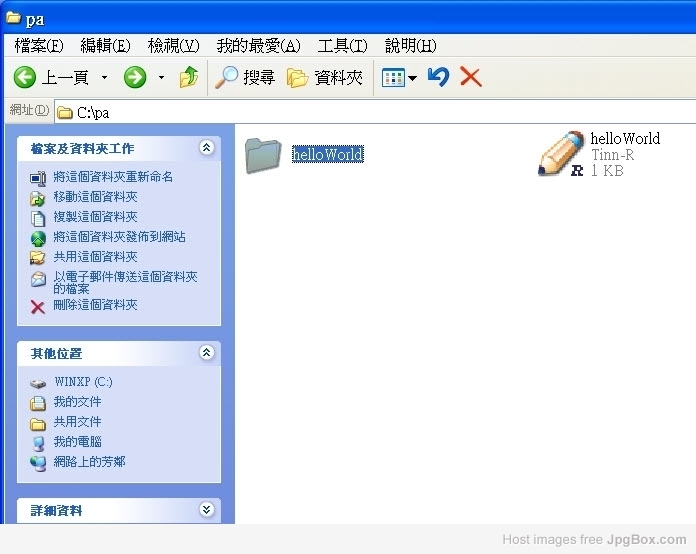Open the 檢視(V) menu
The image size is (696, 554).
(174, 46)
